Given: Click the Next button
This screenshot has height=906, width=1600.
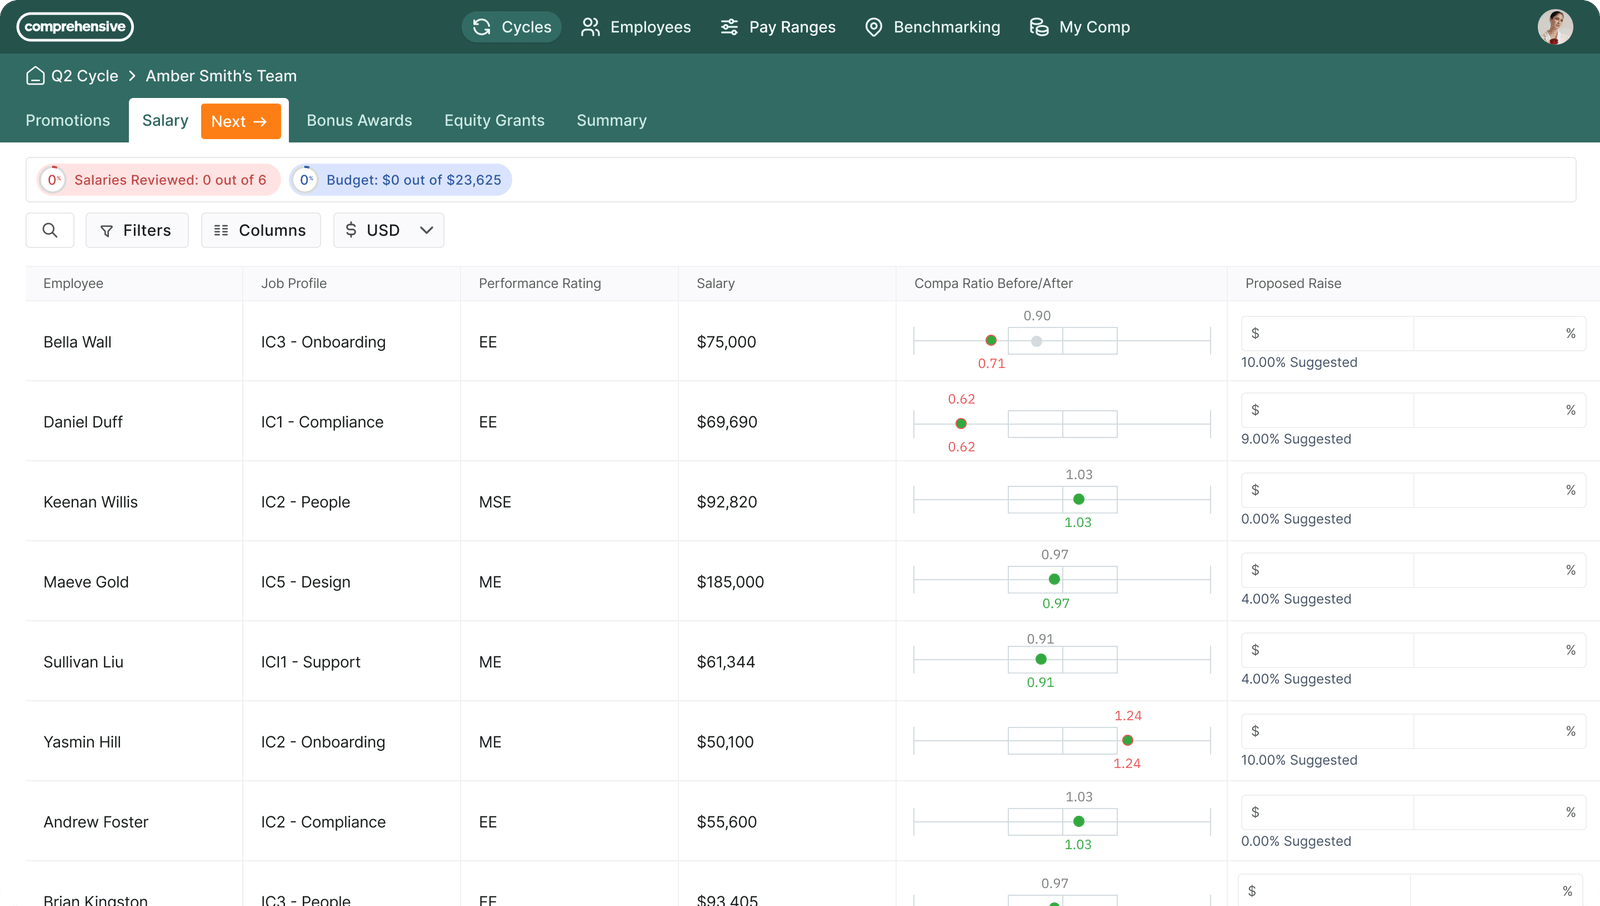Looking at the screenshot, I should pos(241,120).
